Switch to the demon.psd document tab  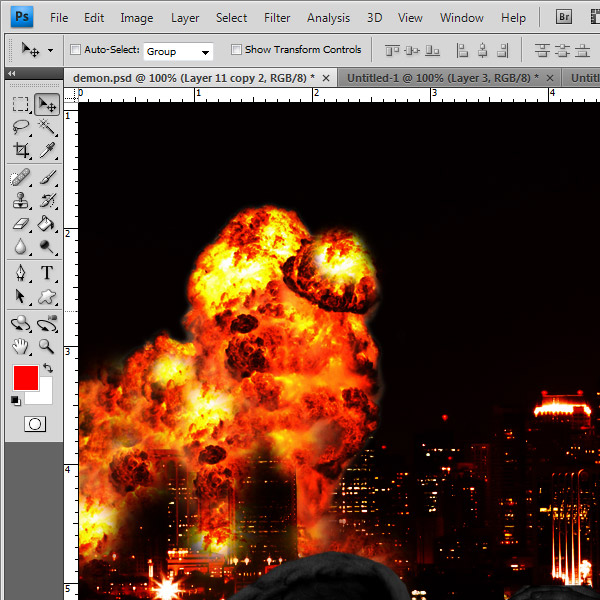194,78
